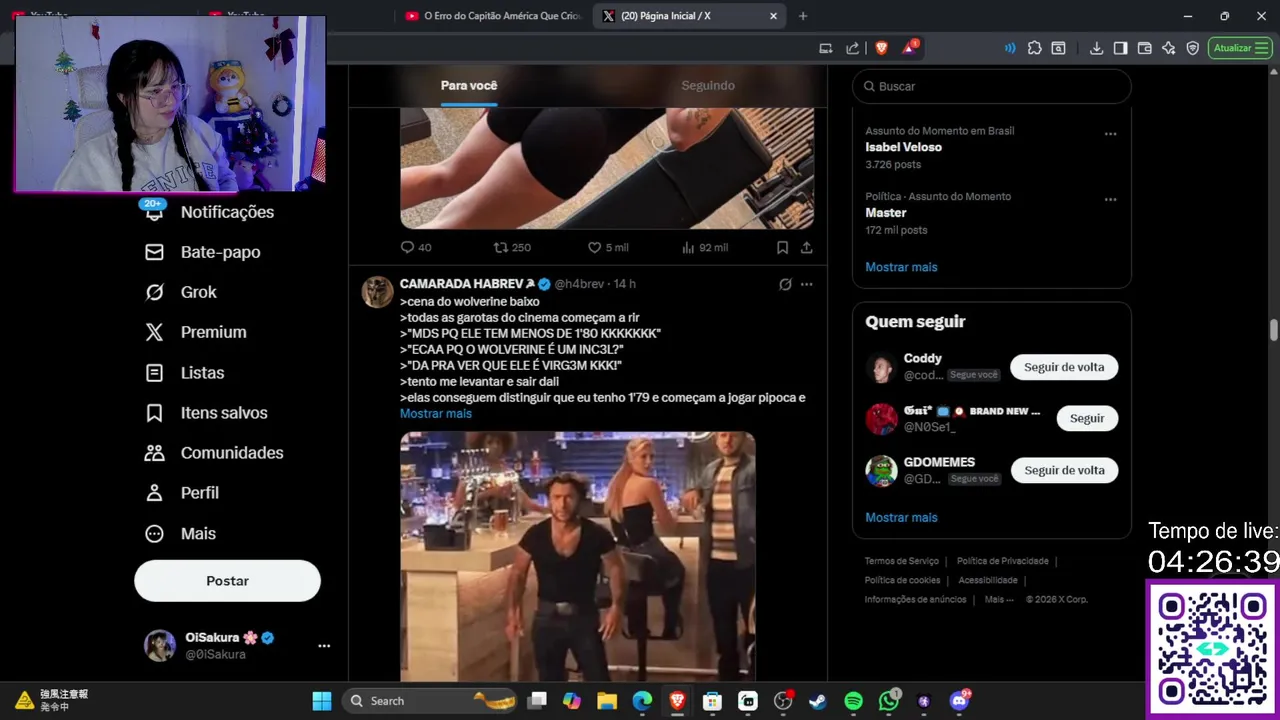This screenshot has width=1280, height=720.
Task: Click the Grok sidebar icon
Action: pos(154,292)
